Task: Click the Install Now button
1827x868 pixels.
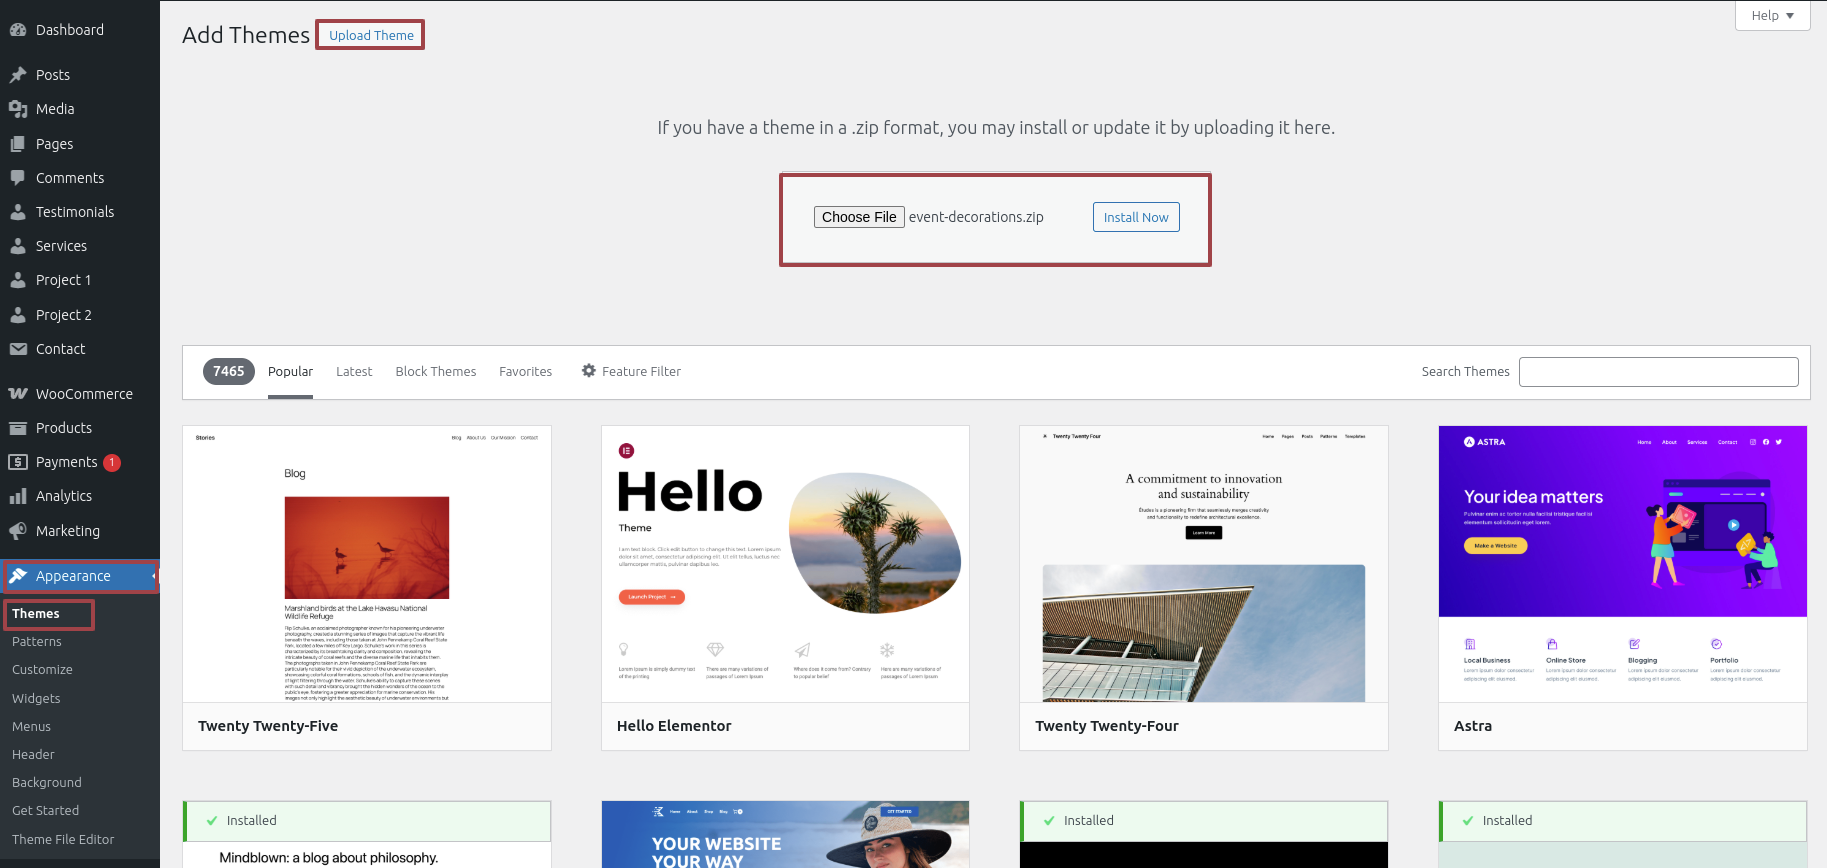Action: [1136, 217]
